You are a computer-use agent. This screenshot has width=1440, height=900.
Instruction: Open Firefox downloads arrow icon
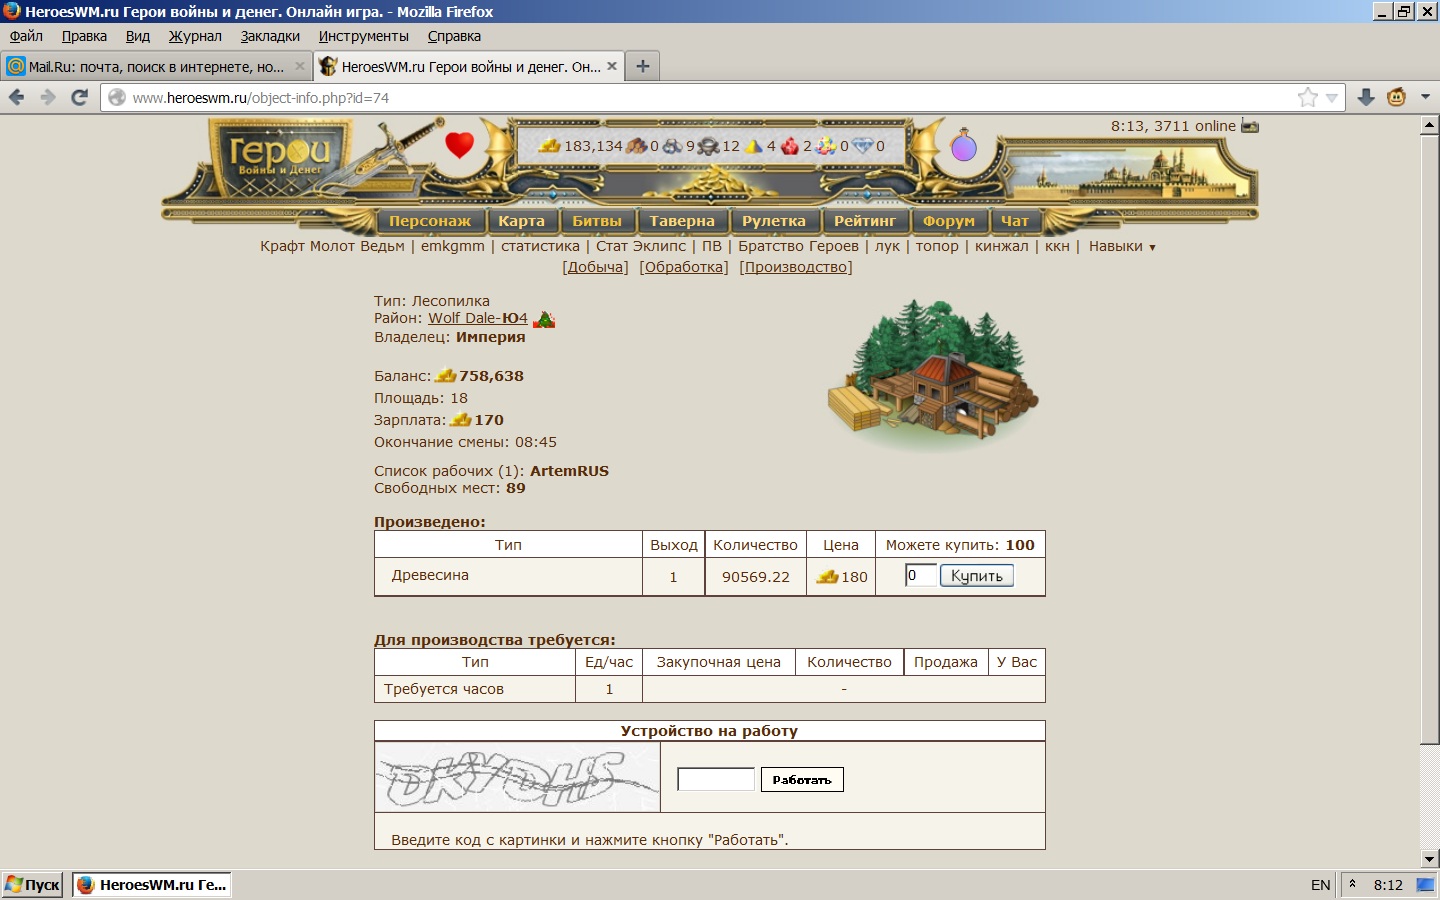pyautogui.click(x=1366, y=97)
